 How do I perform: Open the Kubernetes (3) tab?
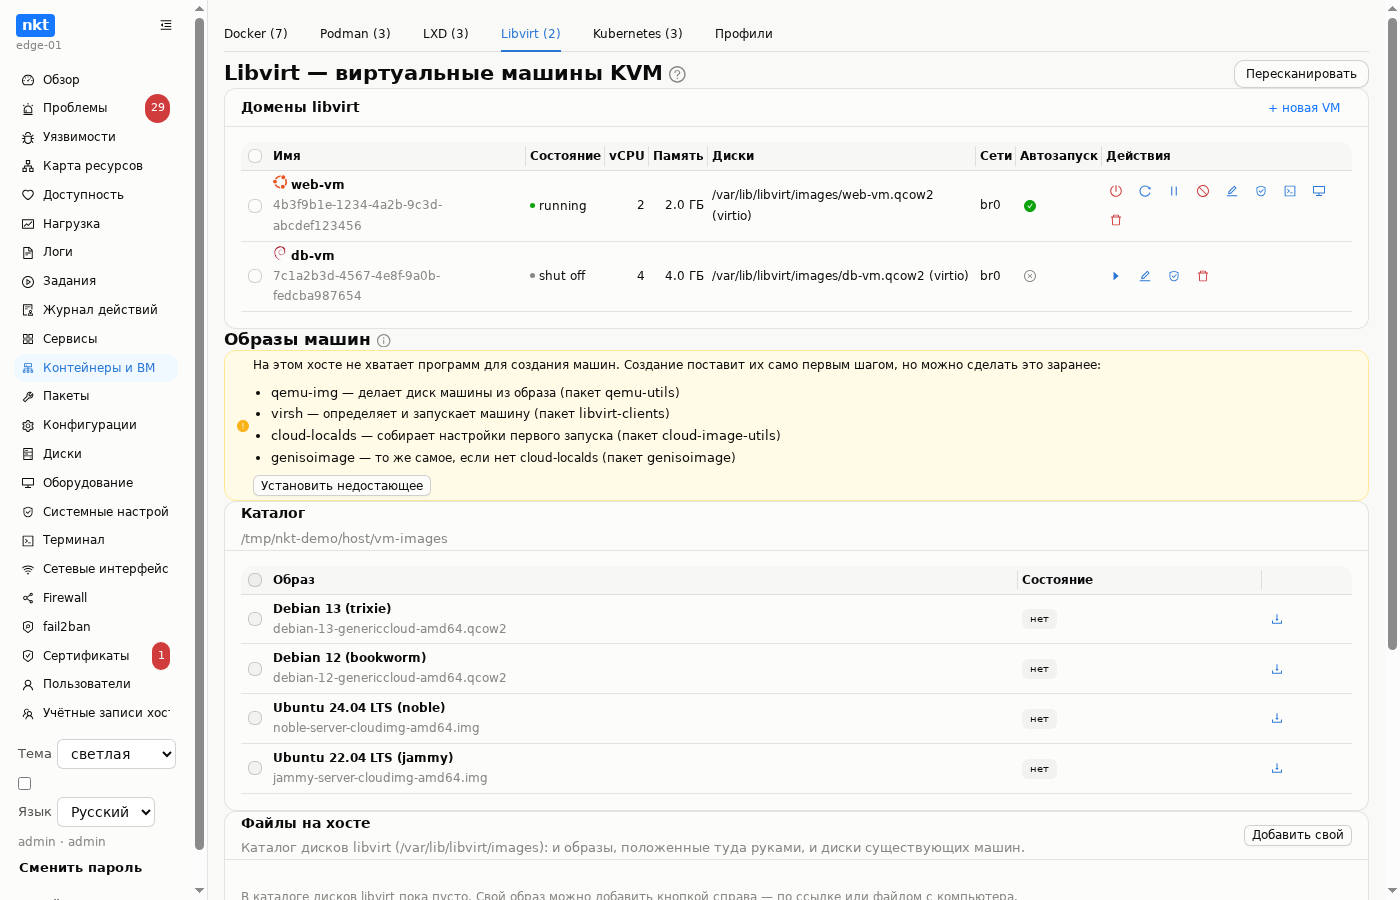coord(638,34)
